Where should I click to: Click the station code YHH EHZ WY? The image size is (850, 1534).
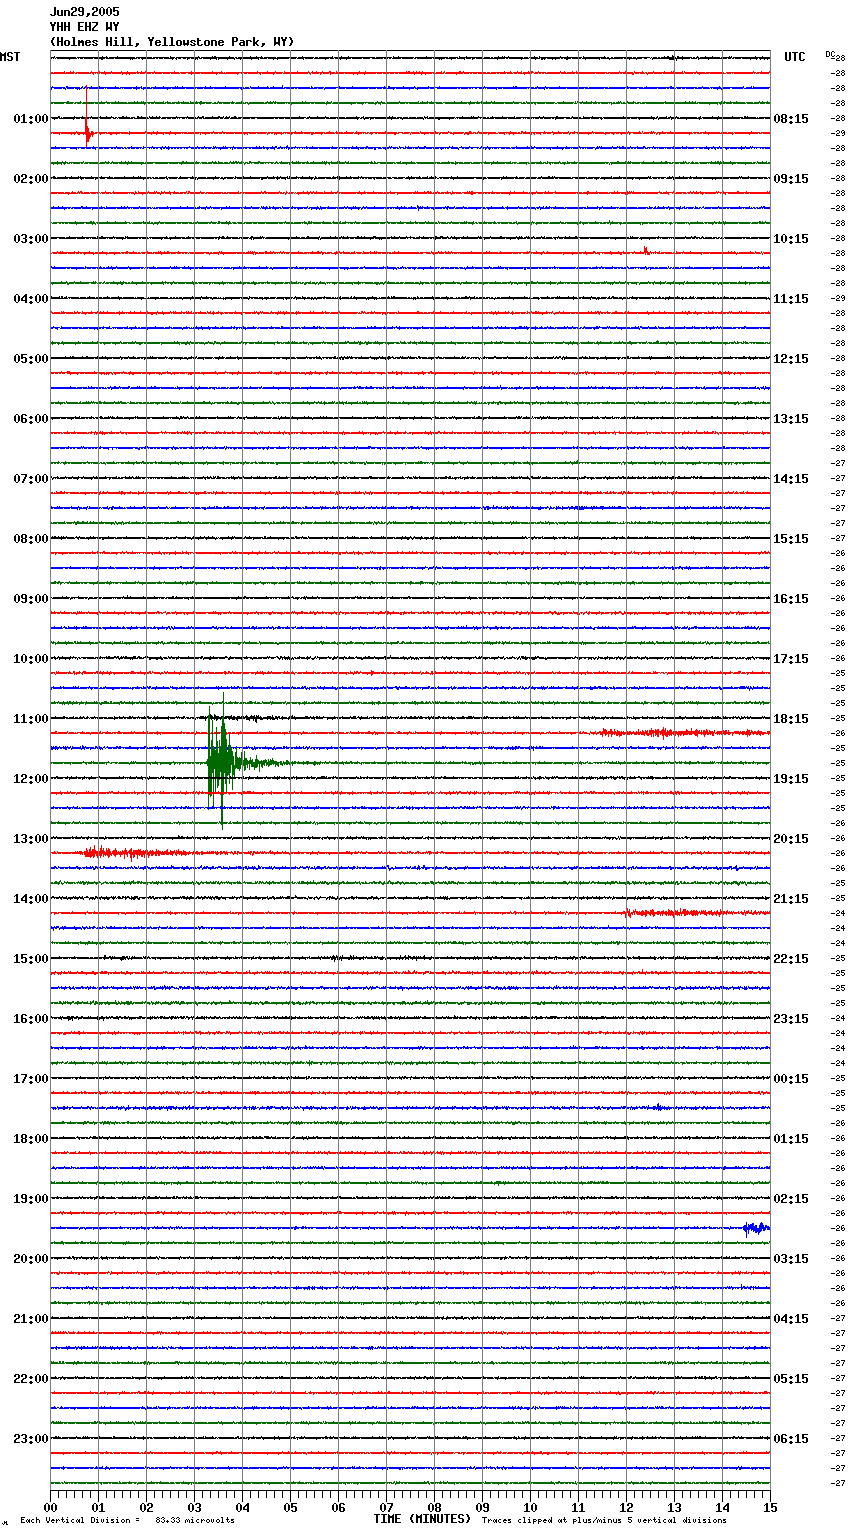tap(84, 27)
